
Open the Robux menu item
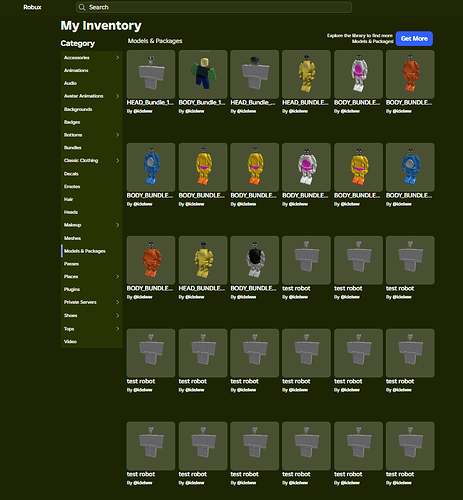(32, 7)
